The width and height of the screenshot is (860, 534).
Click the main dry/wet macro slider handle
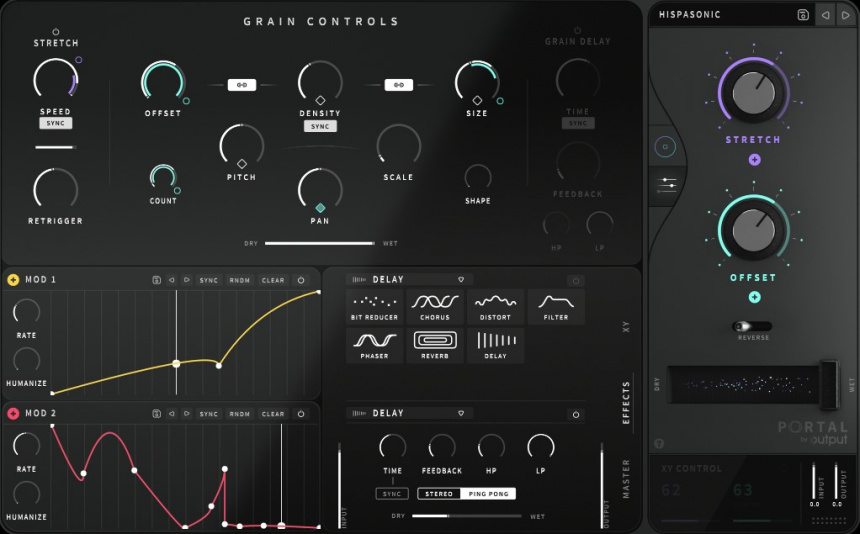tap(829, 385)
